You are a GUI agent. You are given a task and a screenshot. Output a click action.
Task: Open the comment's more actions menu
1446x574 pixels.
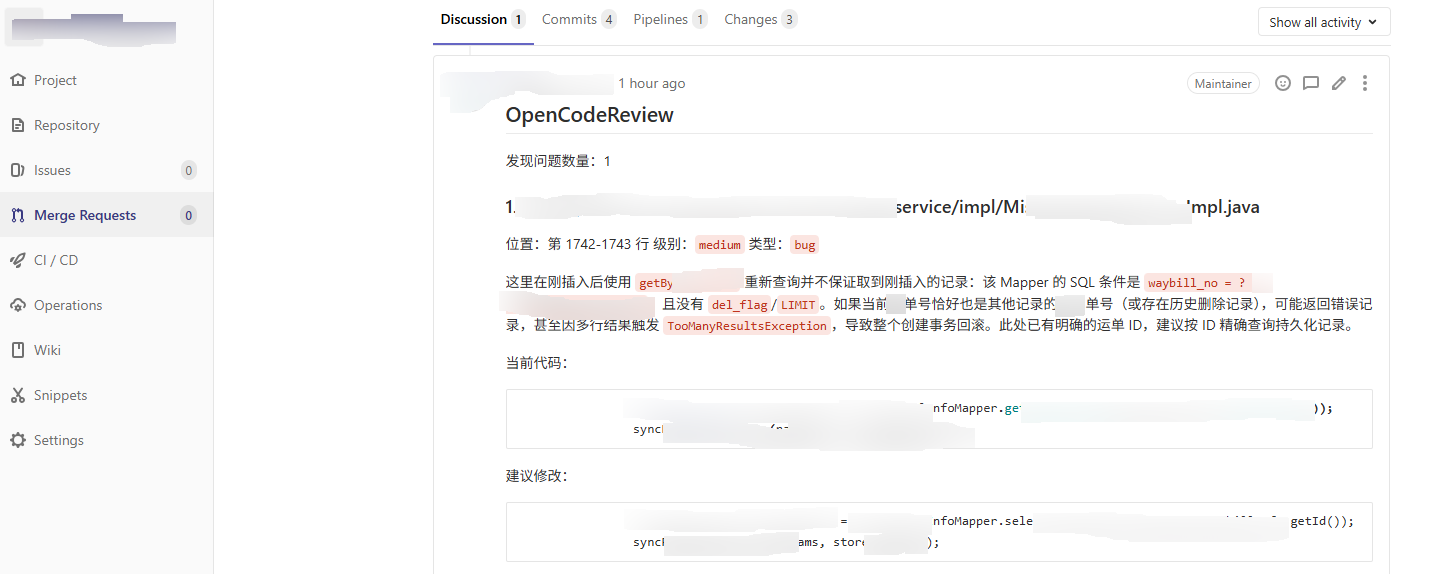coord(1365,83)
